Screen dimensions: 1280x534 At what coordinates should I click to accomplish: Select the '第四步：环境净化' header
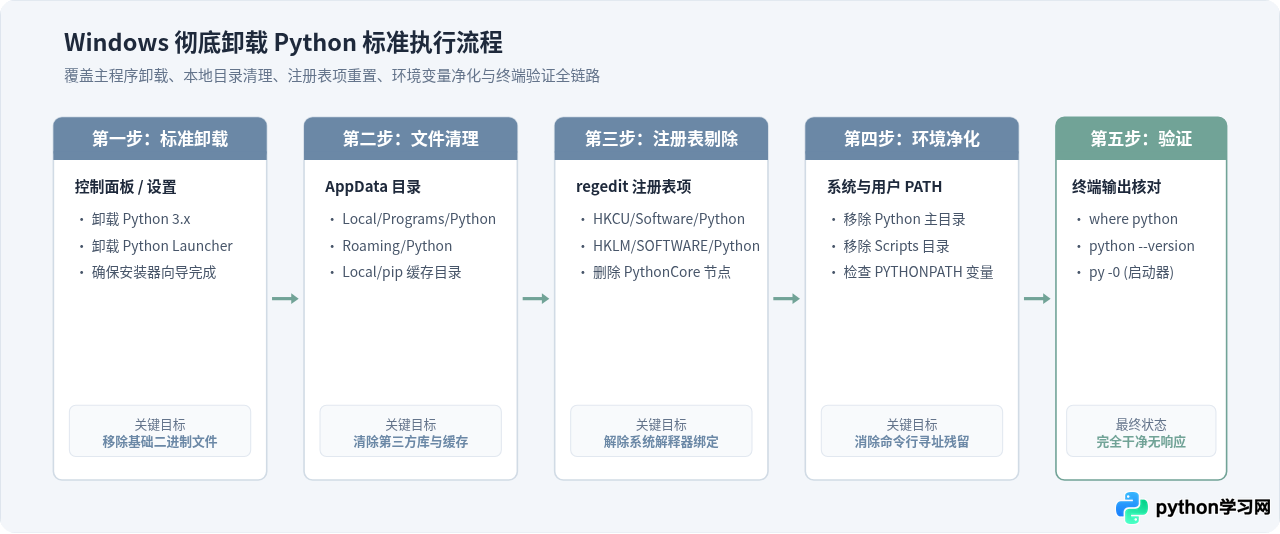coord(912,139)
